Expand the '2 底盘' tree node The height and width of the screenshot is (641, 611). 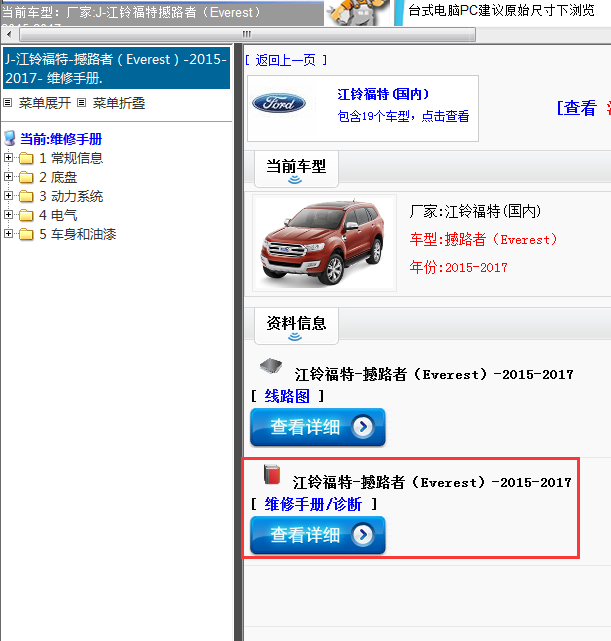[8, 177]
